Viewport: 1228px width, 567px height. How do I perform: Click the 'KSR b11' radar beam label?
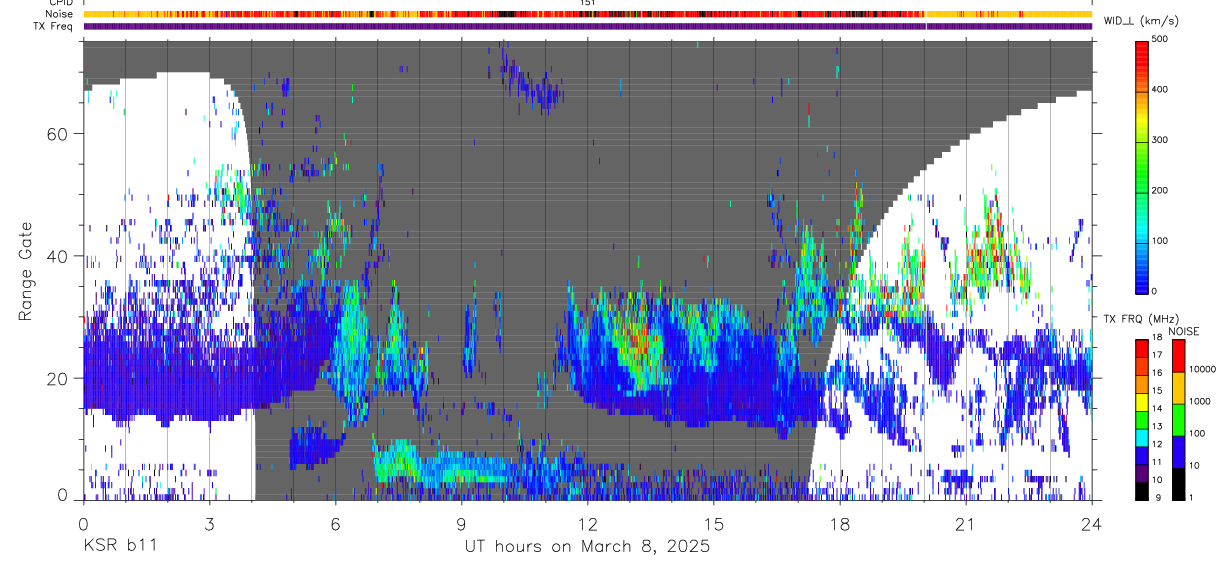click(x=119, y=546)
